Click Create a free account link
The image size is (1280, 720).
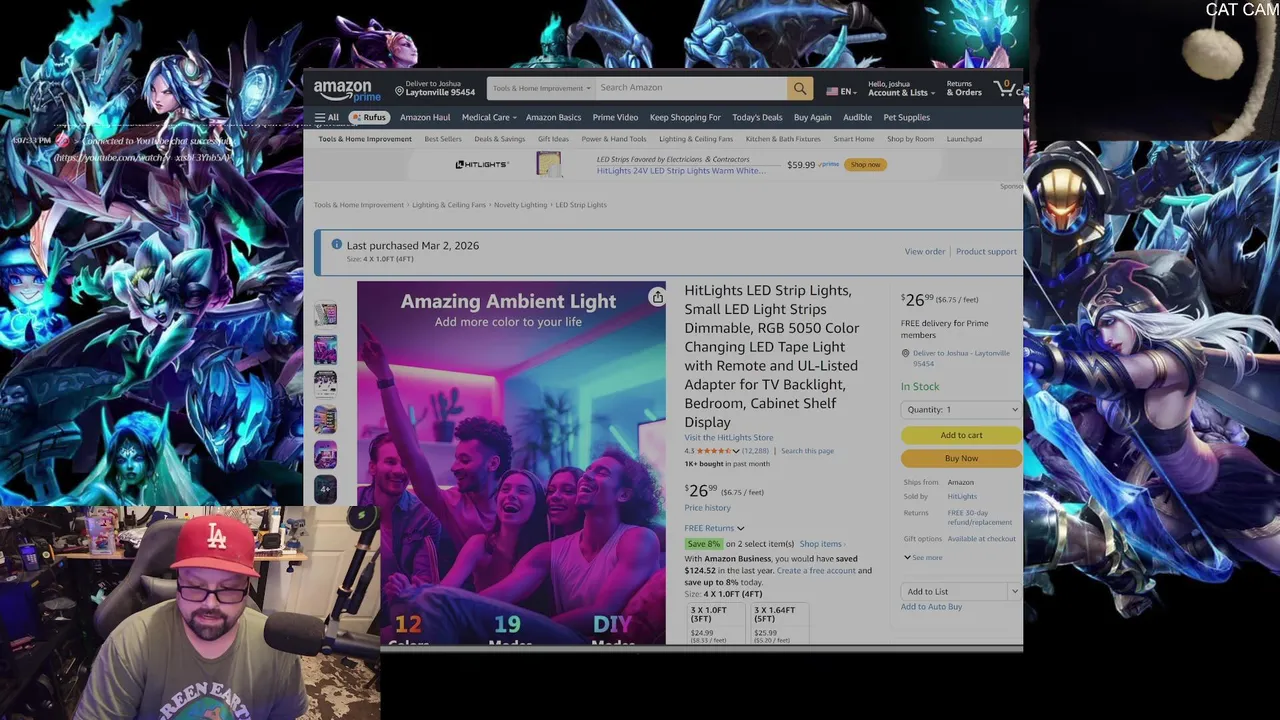[x=816, y=570]
